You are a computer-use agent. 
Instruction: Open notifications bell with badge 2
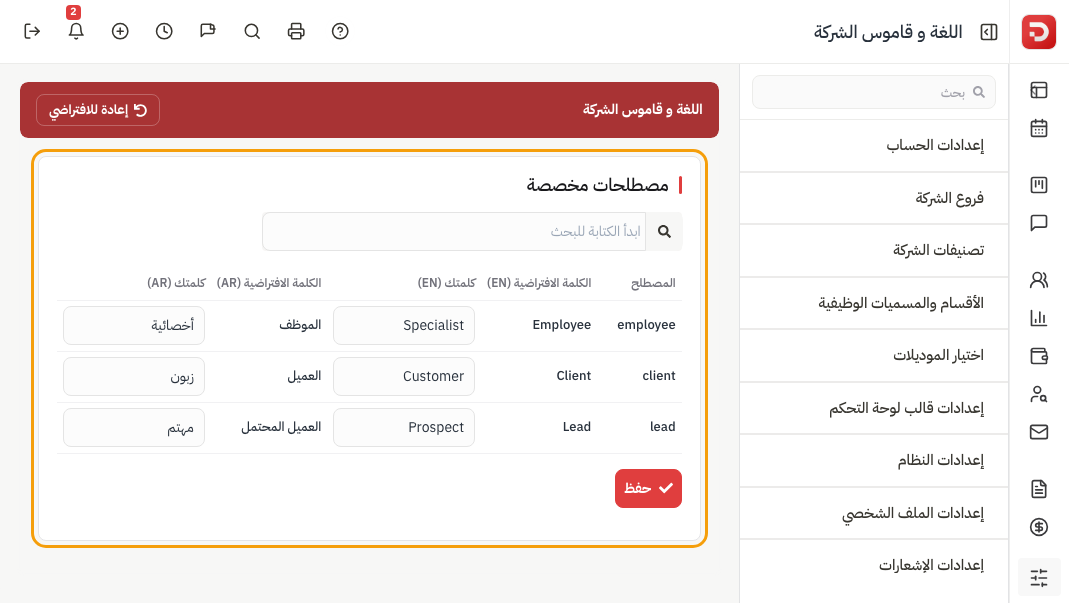pos(76,31)
